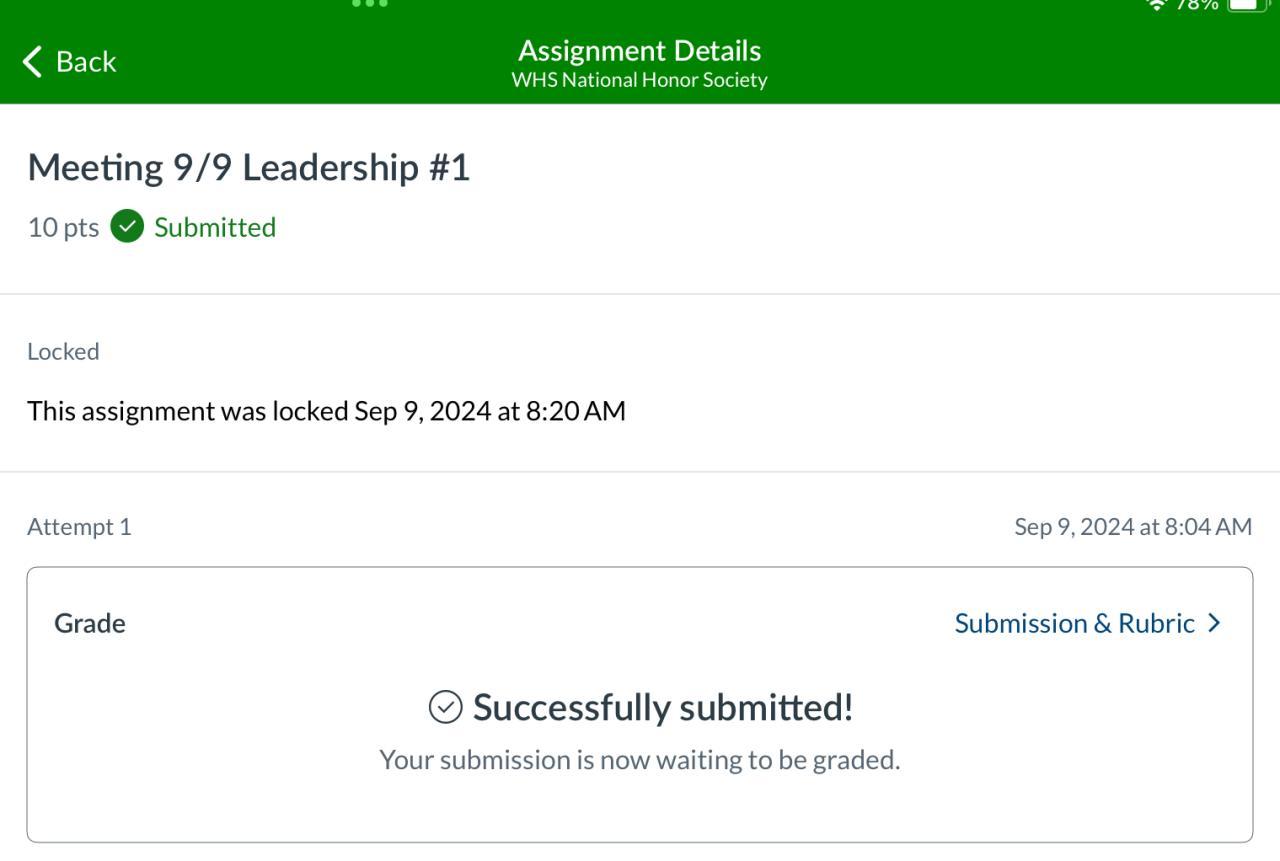Open the Submission & Rubric link

tap(1074, 623)
